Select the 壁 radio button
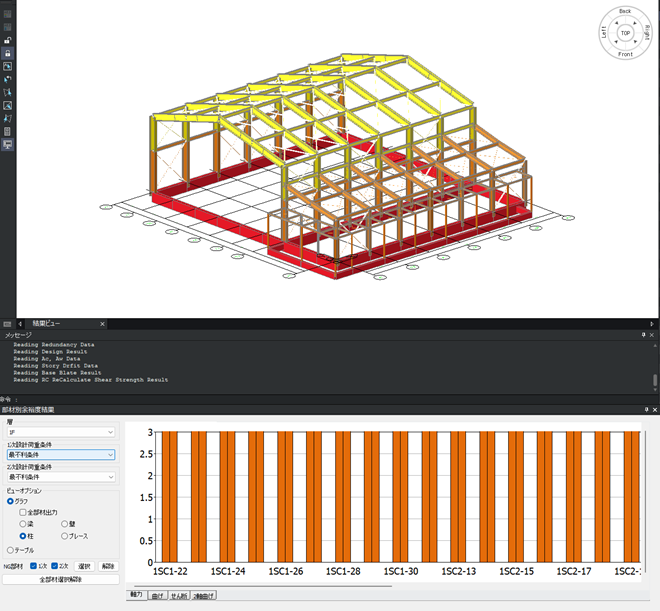The image size is (660, 611). tap(64, 524)
